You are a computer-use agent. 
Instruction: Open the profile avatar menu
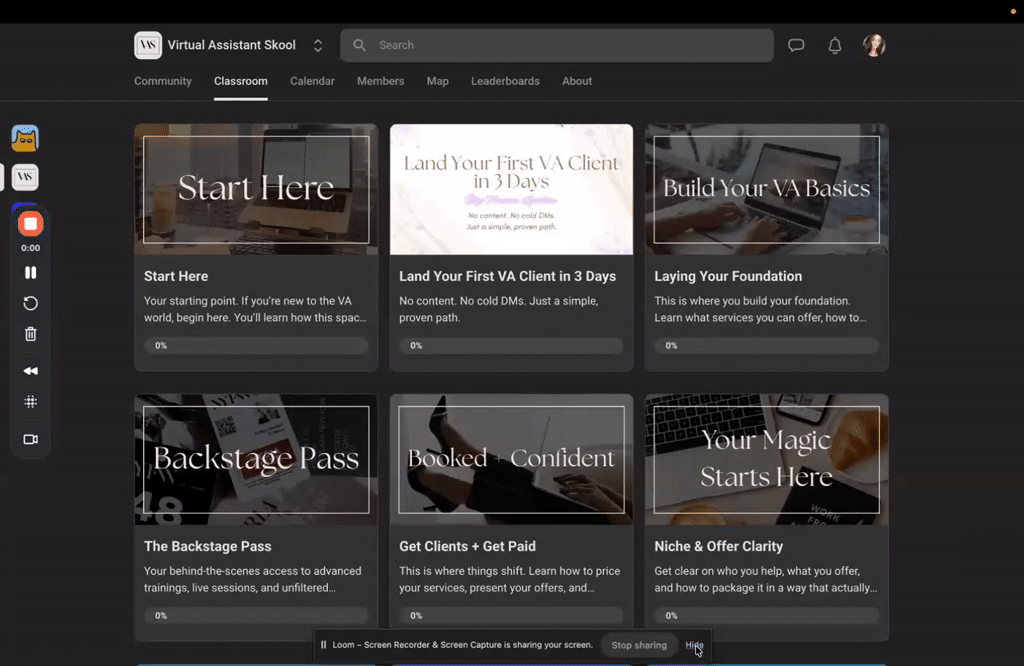coord(874,45)
